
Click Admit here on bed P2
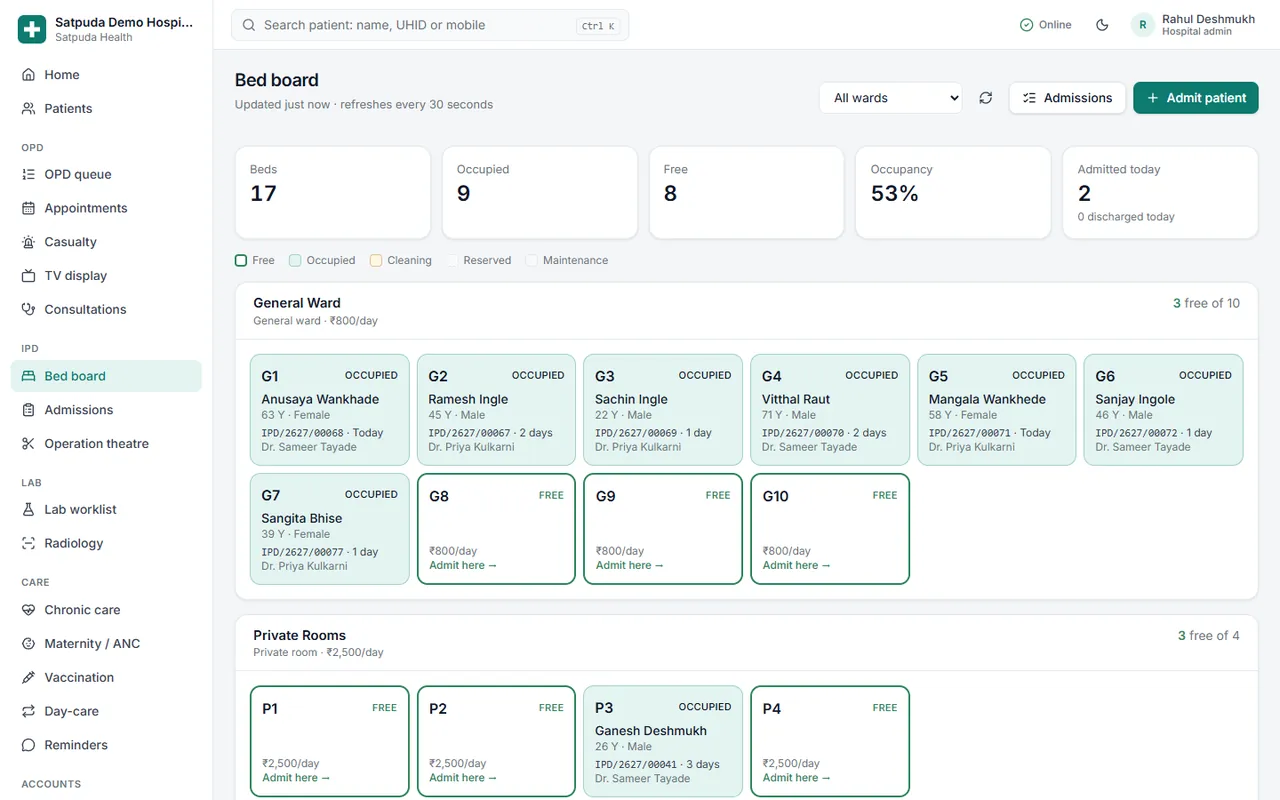click(x=463, y=778)
